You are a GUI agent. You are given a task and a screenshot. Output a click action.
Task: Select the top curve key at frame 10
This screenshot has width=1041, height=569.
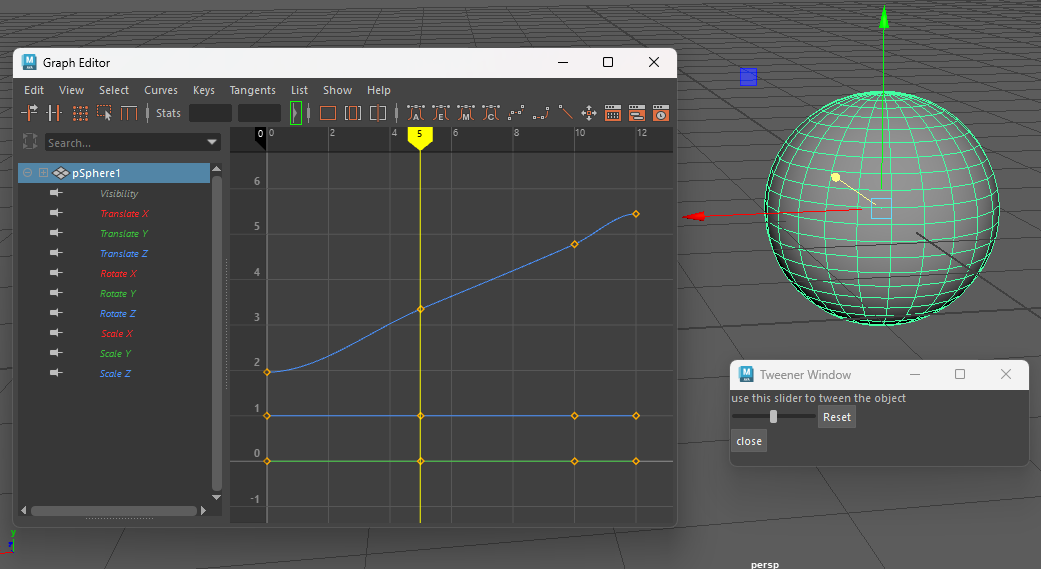(574, 244)
